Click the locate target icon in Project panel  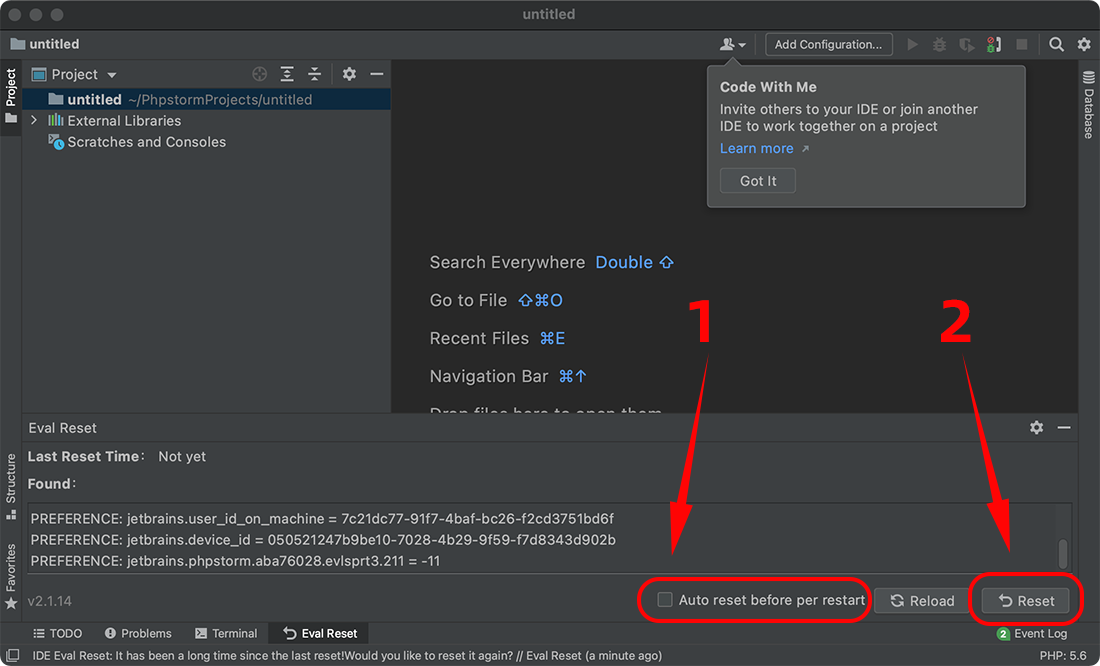[x=259, y=74]
